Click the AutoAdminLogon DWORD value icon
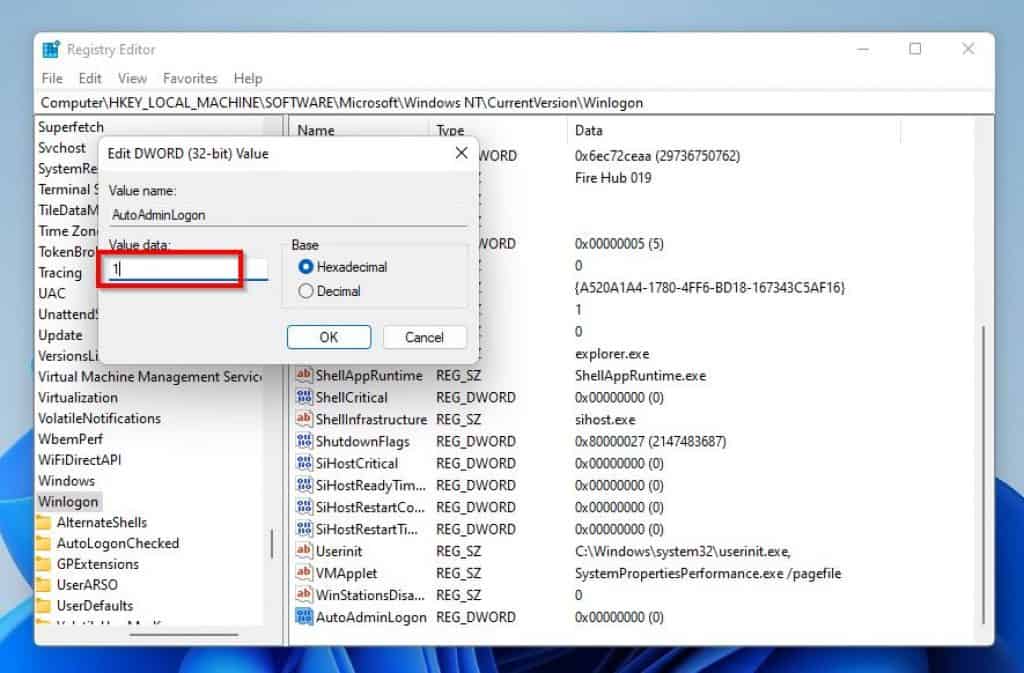 304,616
